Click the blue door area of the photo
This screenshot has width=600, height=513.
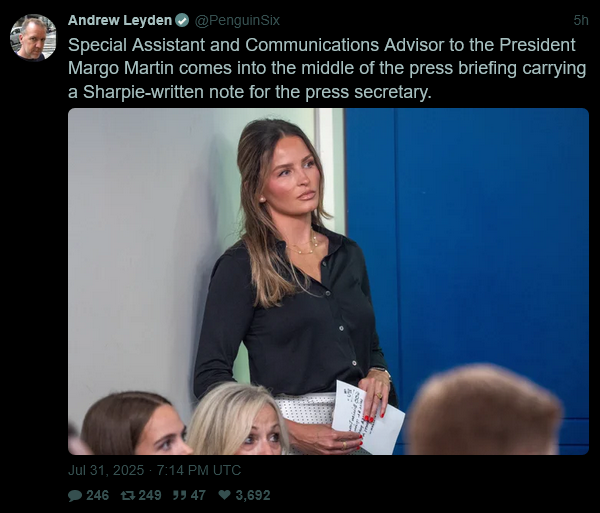[467, 237]
